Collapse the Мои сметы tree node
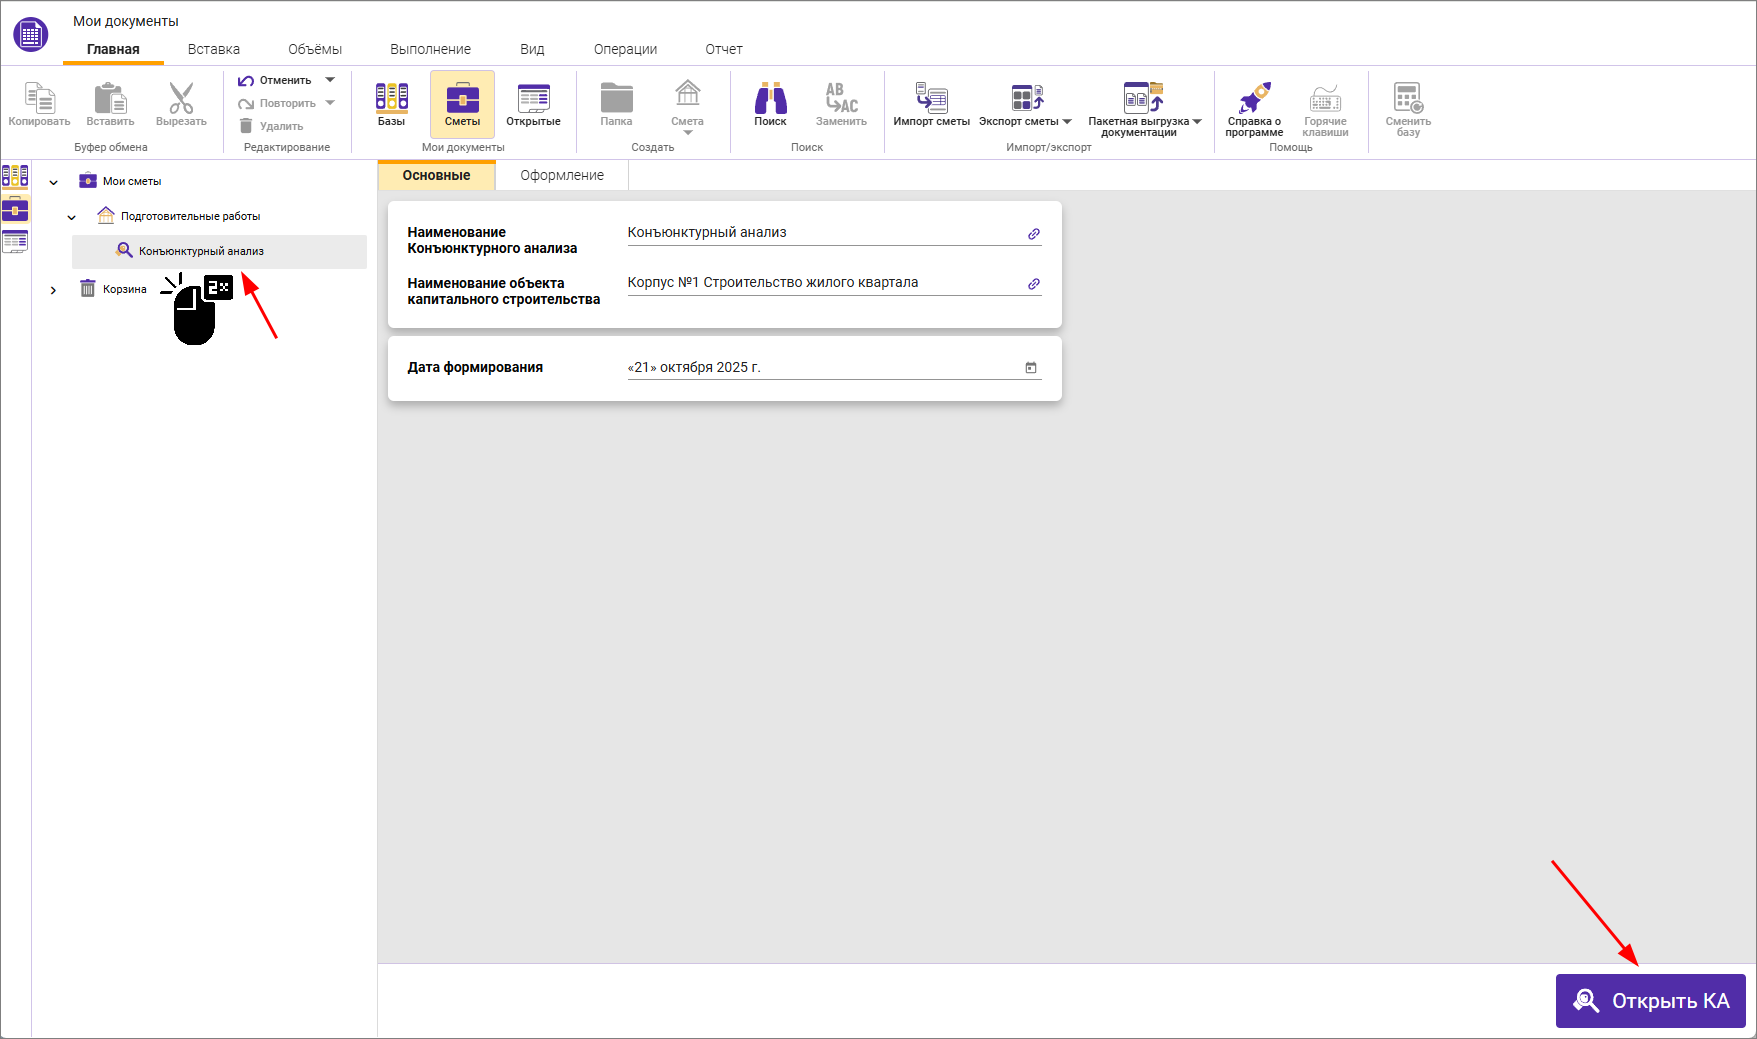1757x1039 pixels. click(54, 182)
